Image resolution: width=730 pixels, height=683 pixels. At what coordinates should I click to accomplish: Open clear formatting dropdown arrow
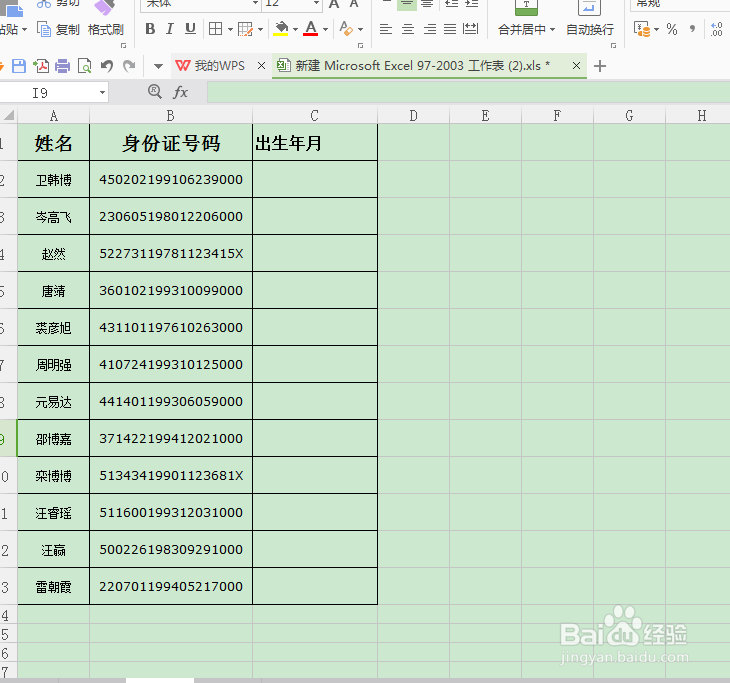(360, 30)
